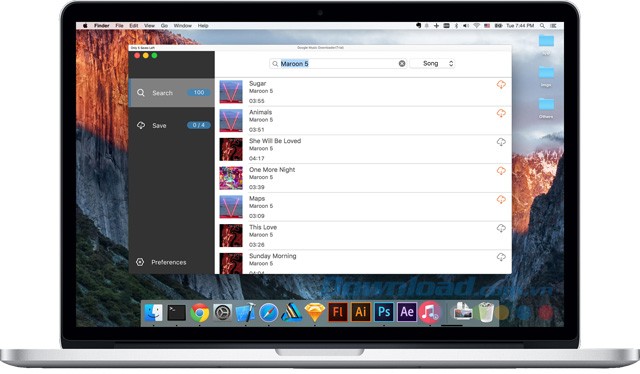640x374 pixels.
Task: Click the Preview app icon beside Trash
Action: click(x=462, y=312)
